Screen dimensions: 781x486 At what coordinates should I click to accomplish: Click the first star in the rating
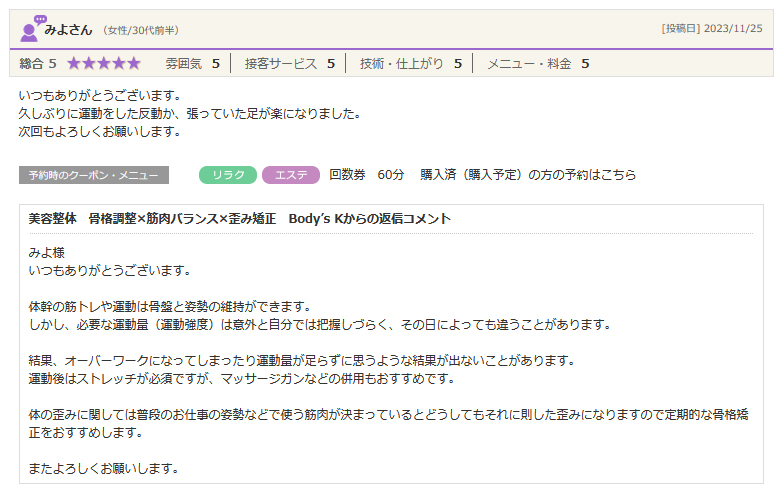(x=74, y=63)
